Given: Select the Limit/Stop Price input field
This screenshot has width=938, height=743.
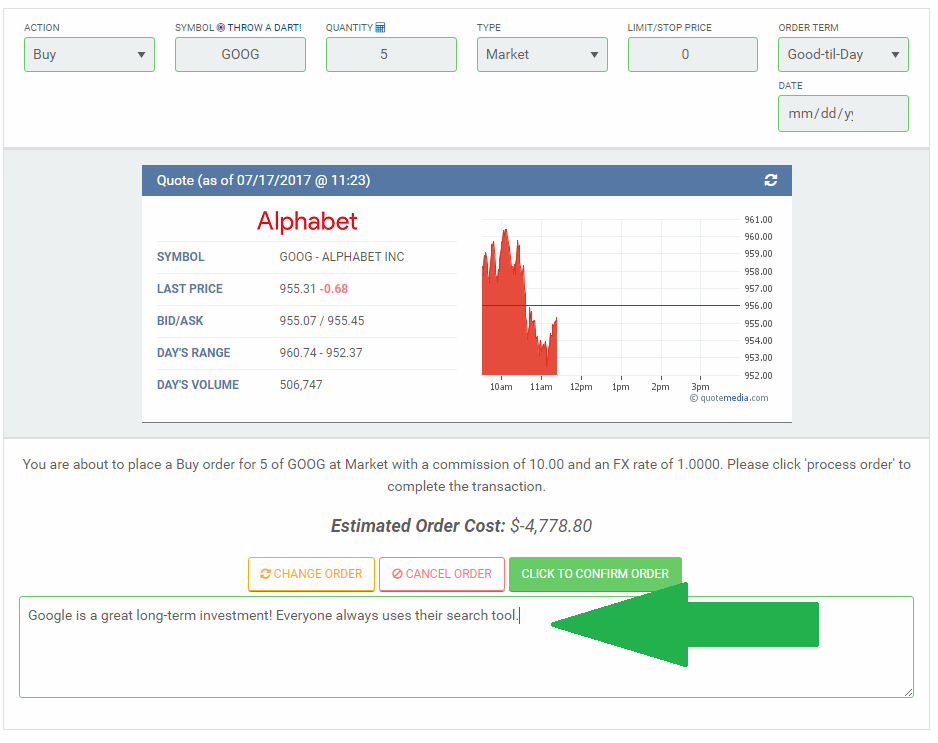Looking at the screenshot, I should pos(692,54).
